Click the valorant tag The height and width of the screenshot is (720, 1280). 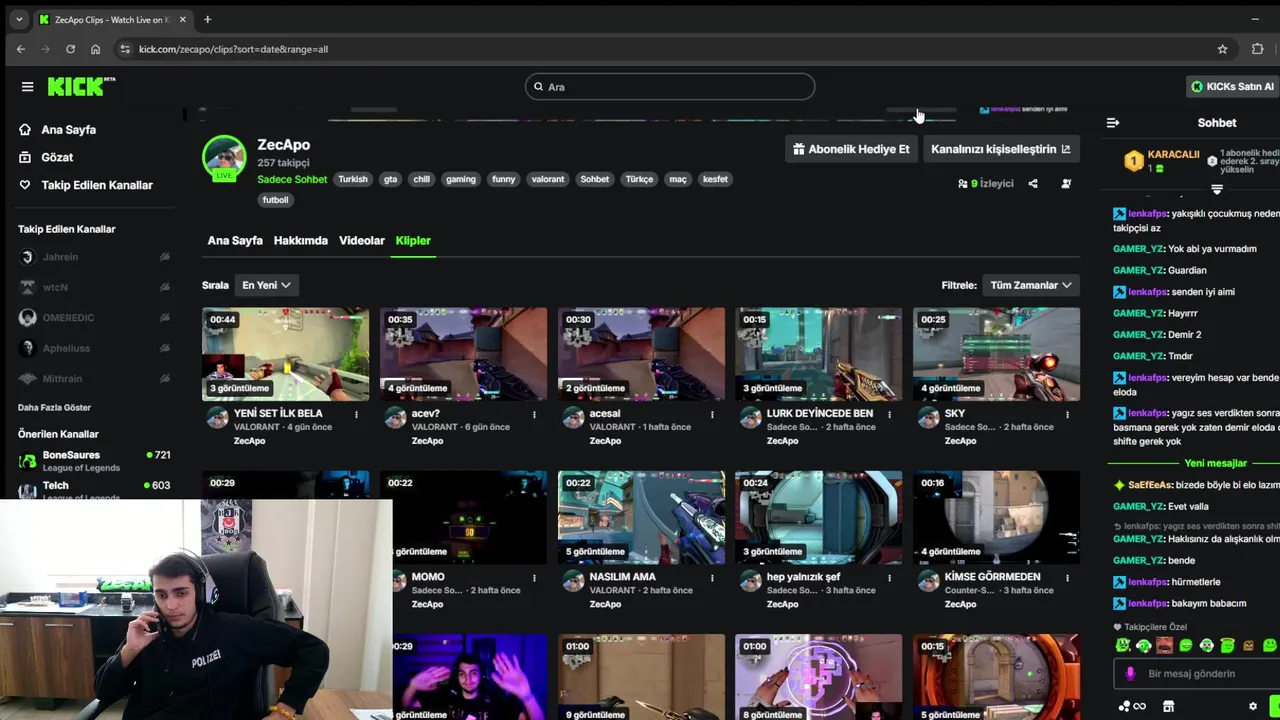548,180
